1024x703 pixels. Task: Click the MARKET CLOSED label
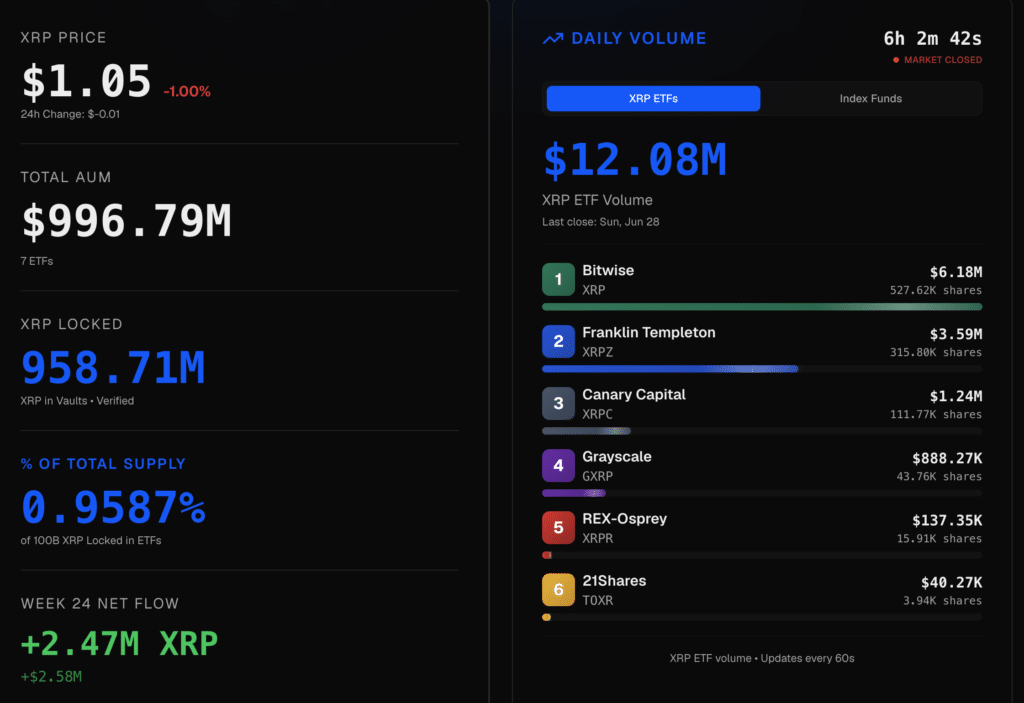(943, 60)
